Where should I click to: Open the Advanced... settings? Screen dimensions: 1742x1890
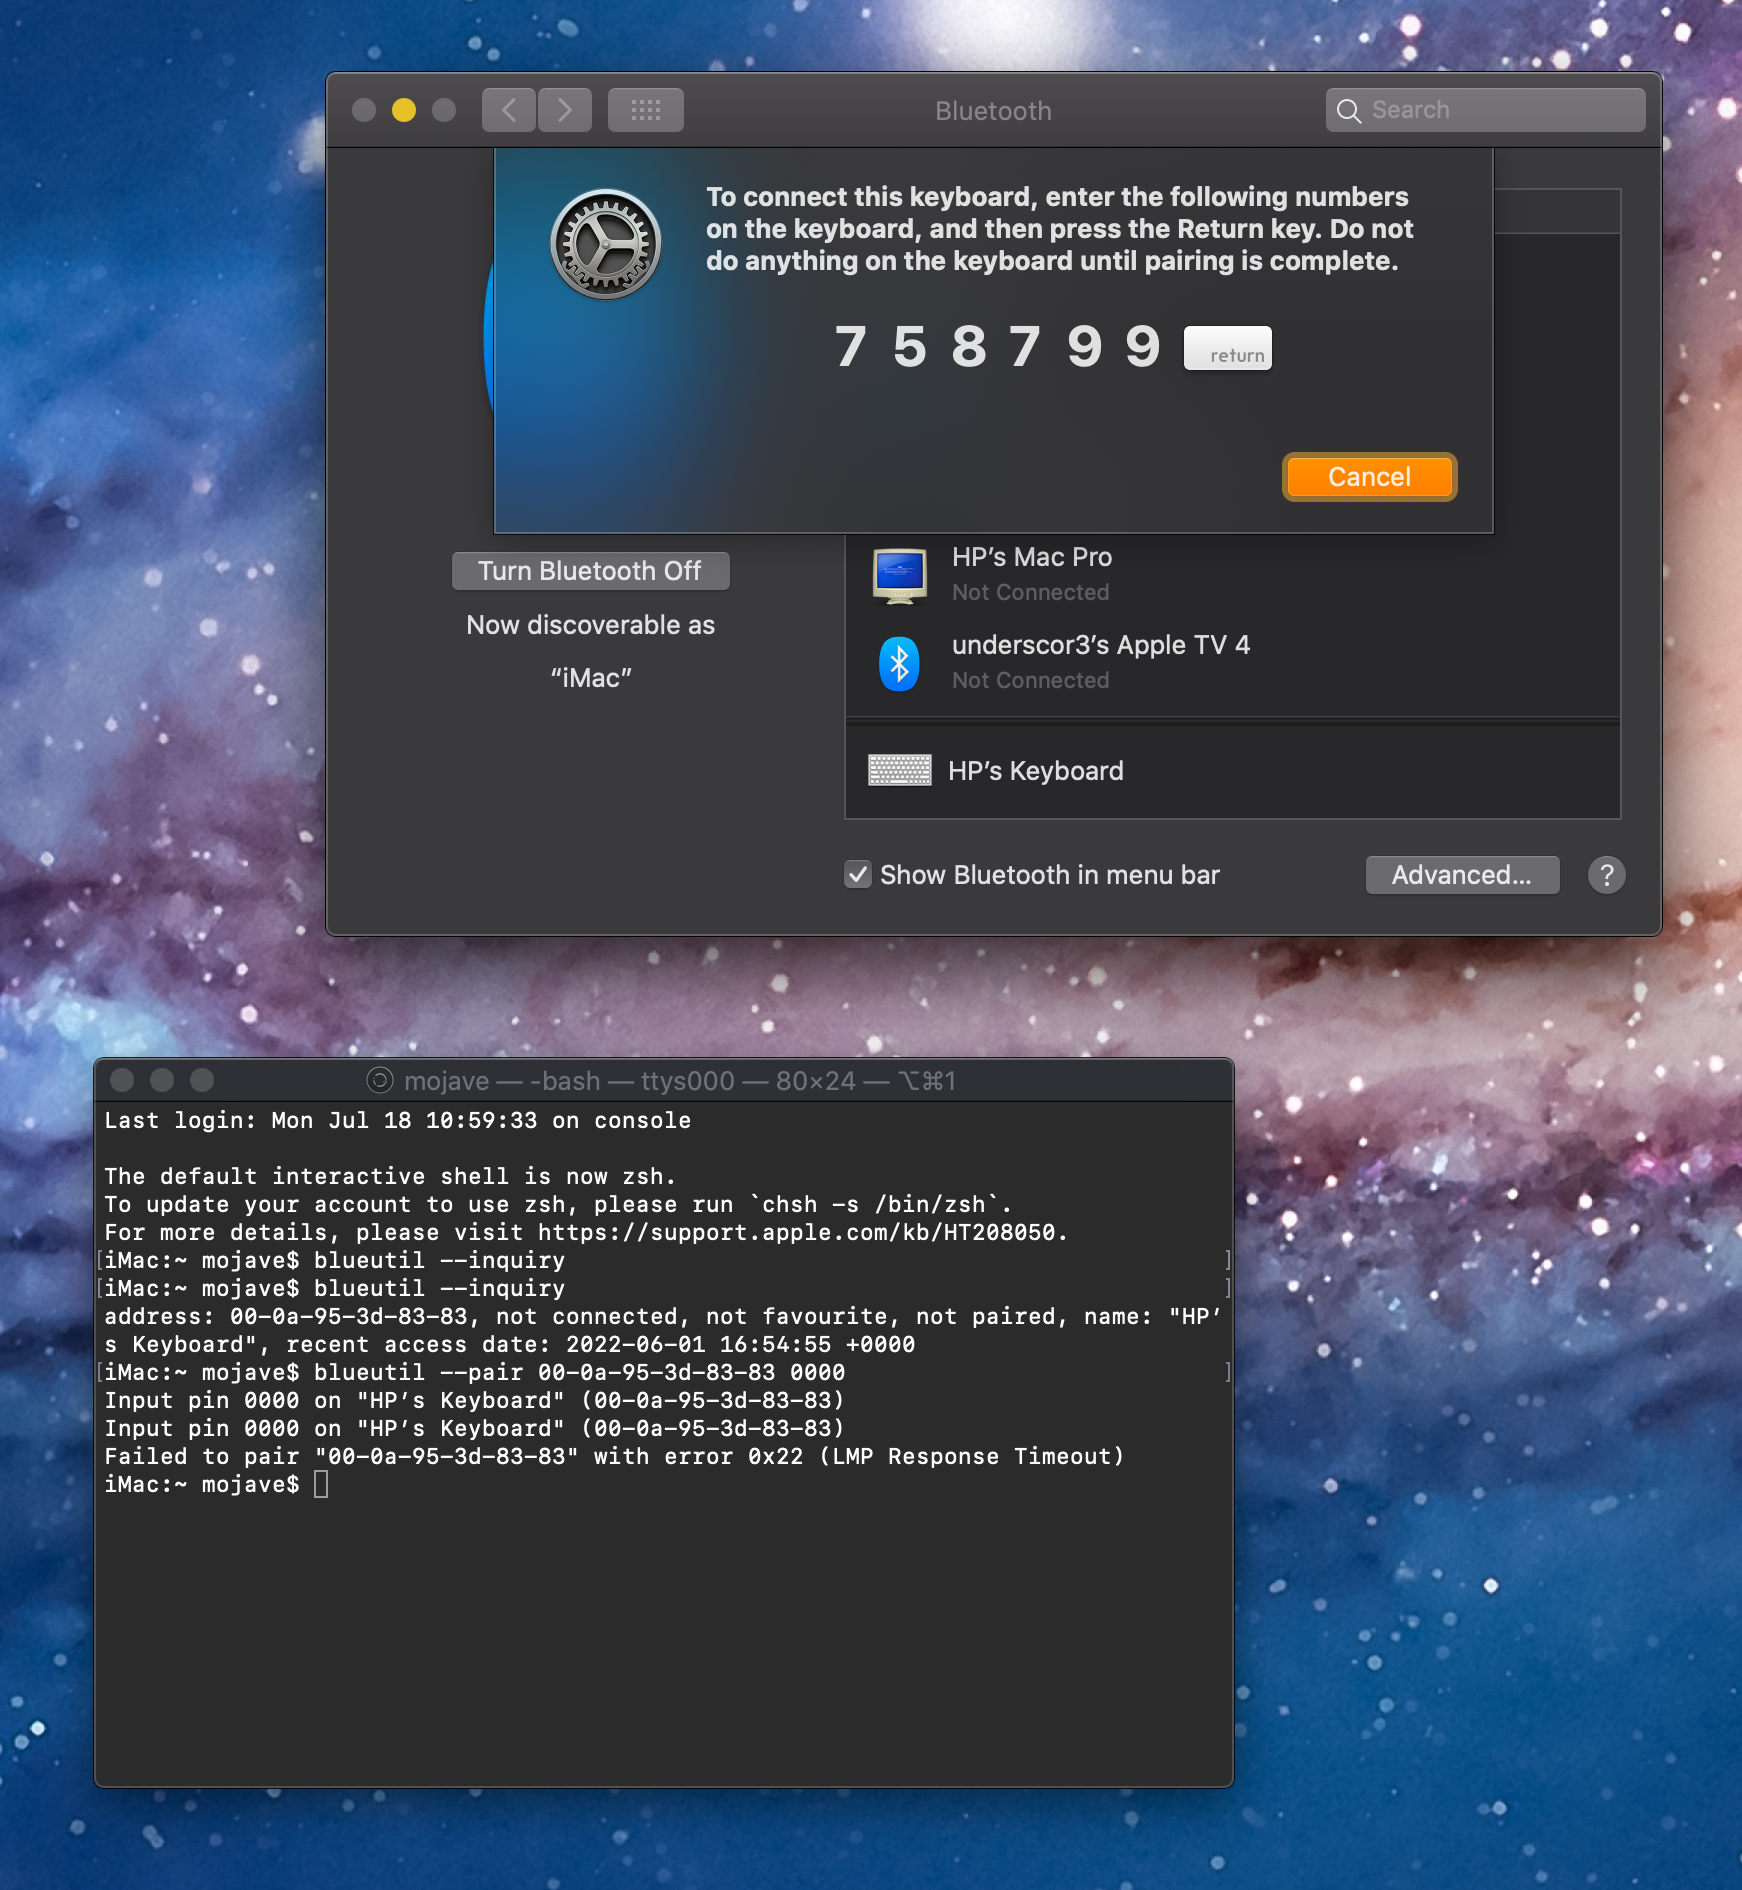[1462, 875]
